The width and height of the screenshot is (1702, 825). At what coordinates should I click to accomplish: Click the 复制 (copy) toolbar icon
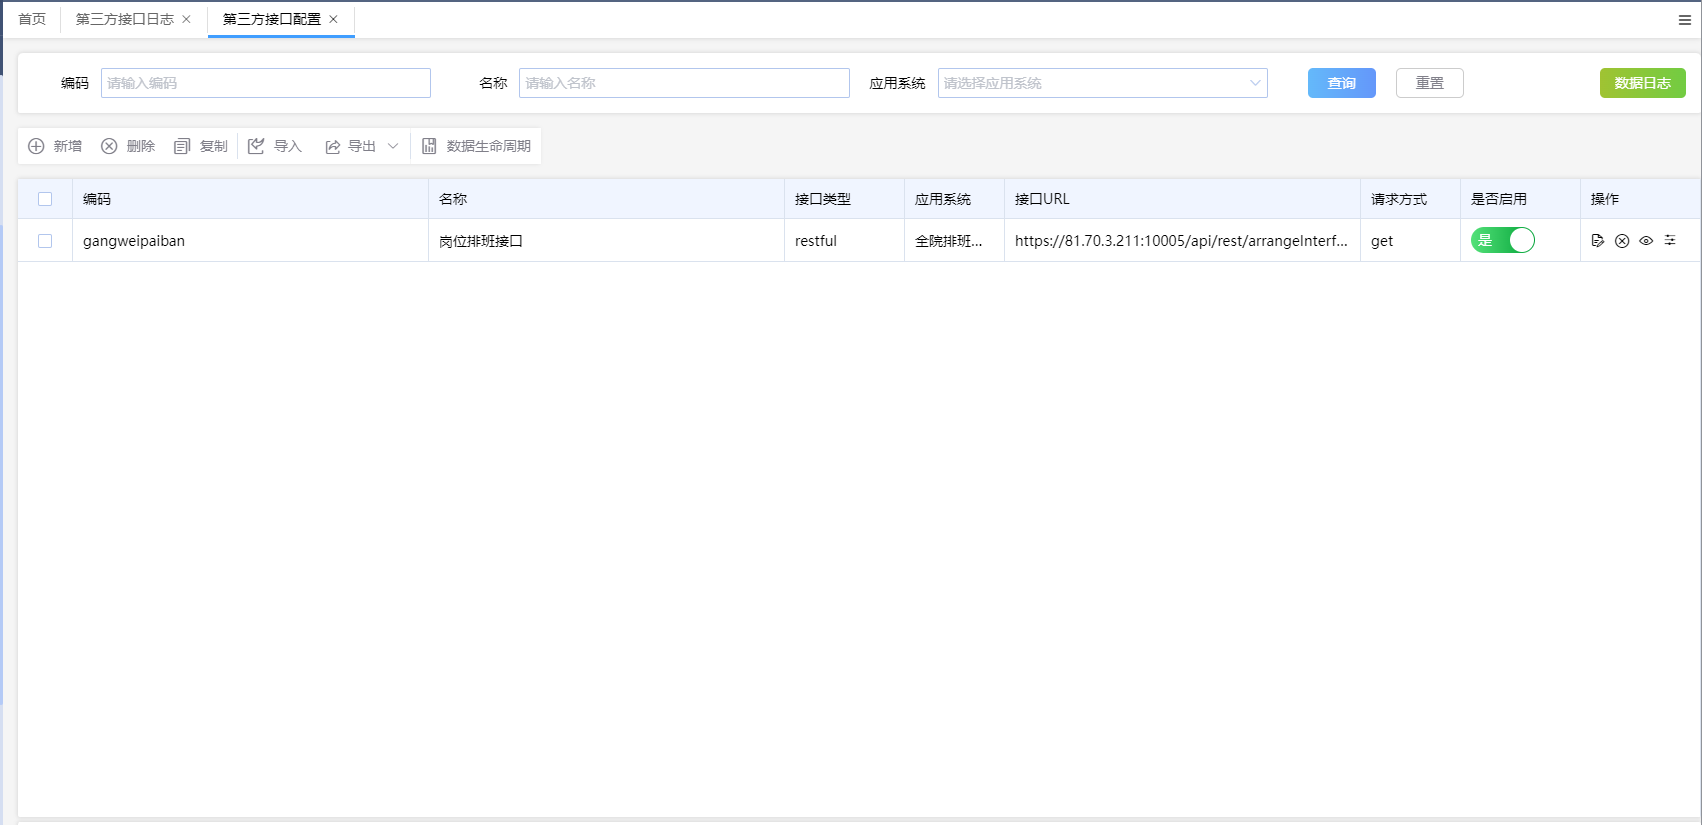tap(182, 146)
